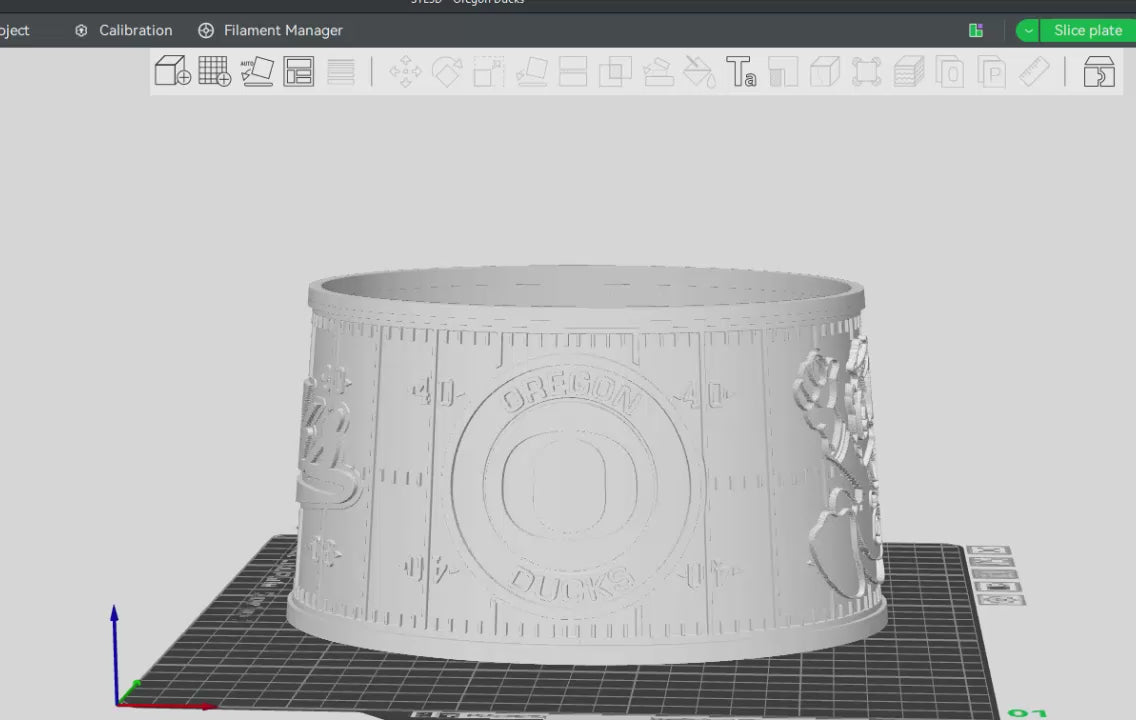Select the Rotate tool
Screen dimensions: 1136x720
447,72
